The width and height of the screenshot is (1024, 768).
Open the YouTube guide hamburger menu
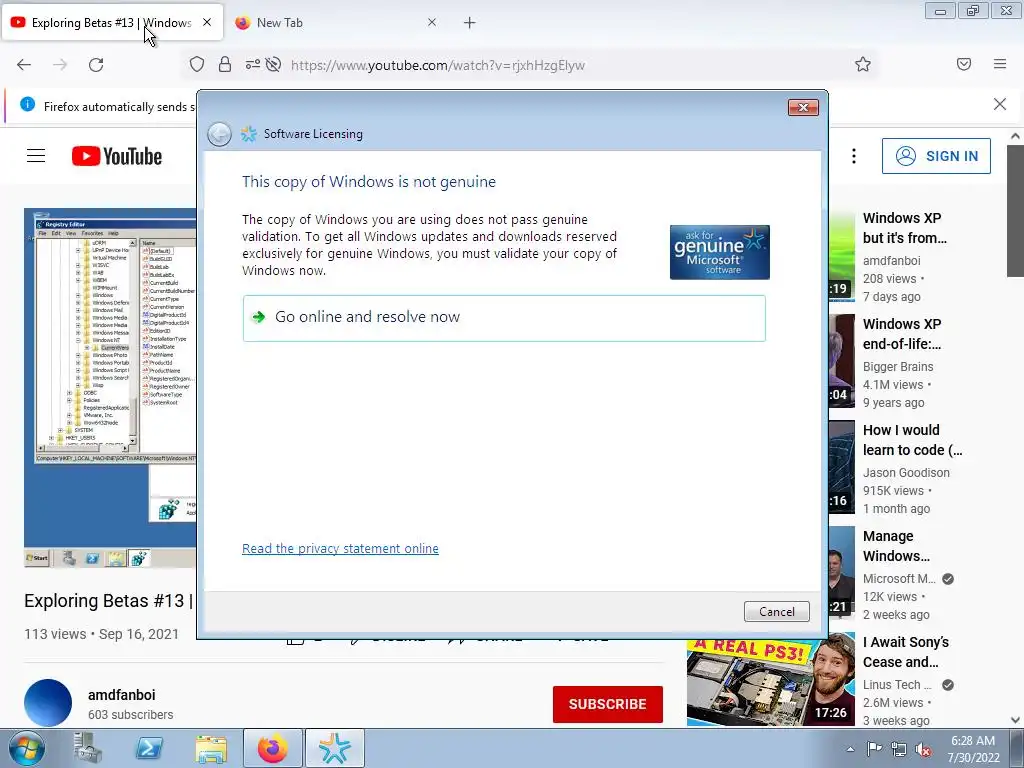(x=36, y=156)
